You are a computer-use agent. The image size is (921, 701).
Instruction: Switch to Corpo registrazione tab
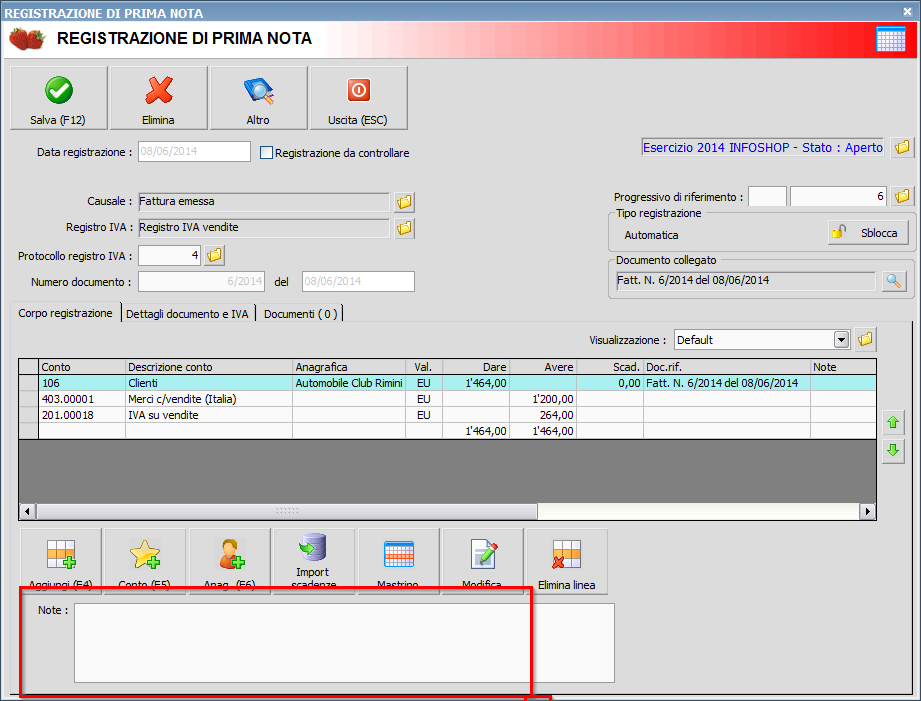click(x=65, y=313)
